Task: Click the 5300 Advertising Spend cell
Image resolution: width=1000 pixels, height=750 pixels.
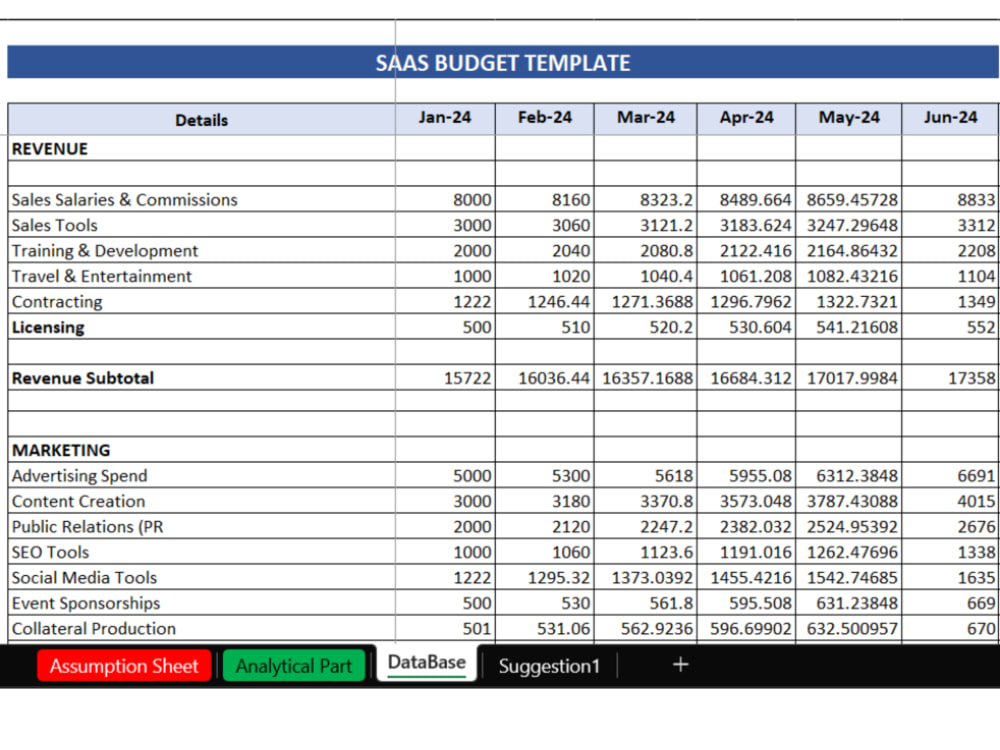Action: [545, 475]
